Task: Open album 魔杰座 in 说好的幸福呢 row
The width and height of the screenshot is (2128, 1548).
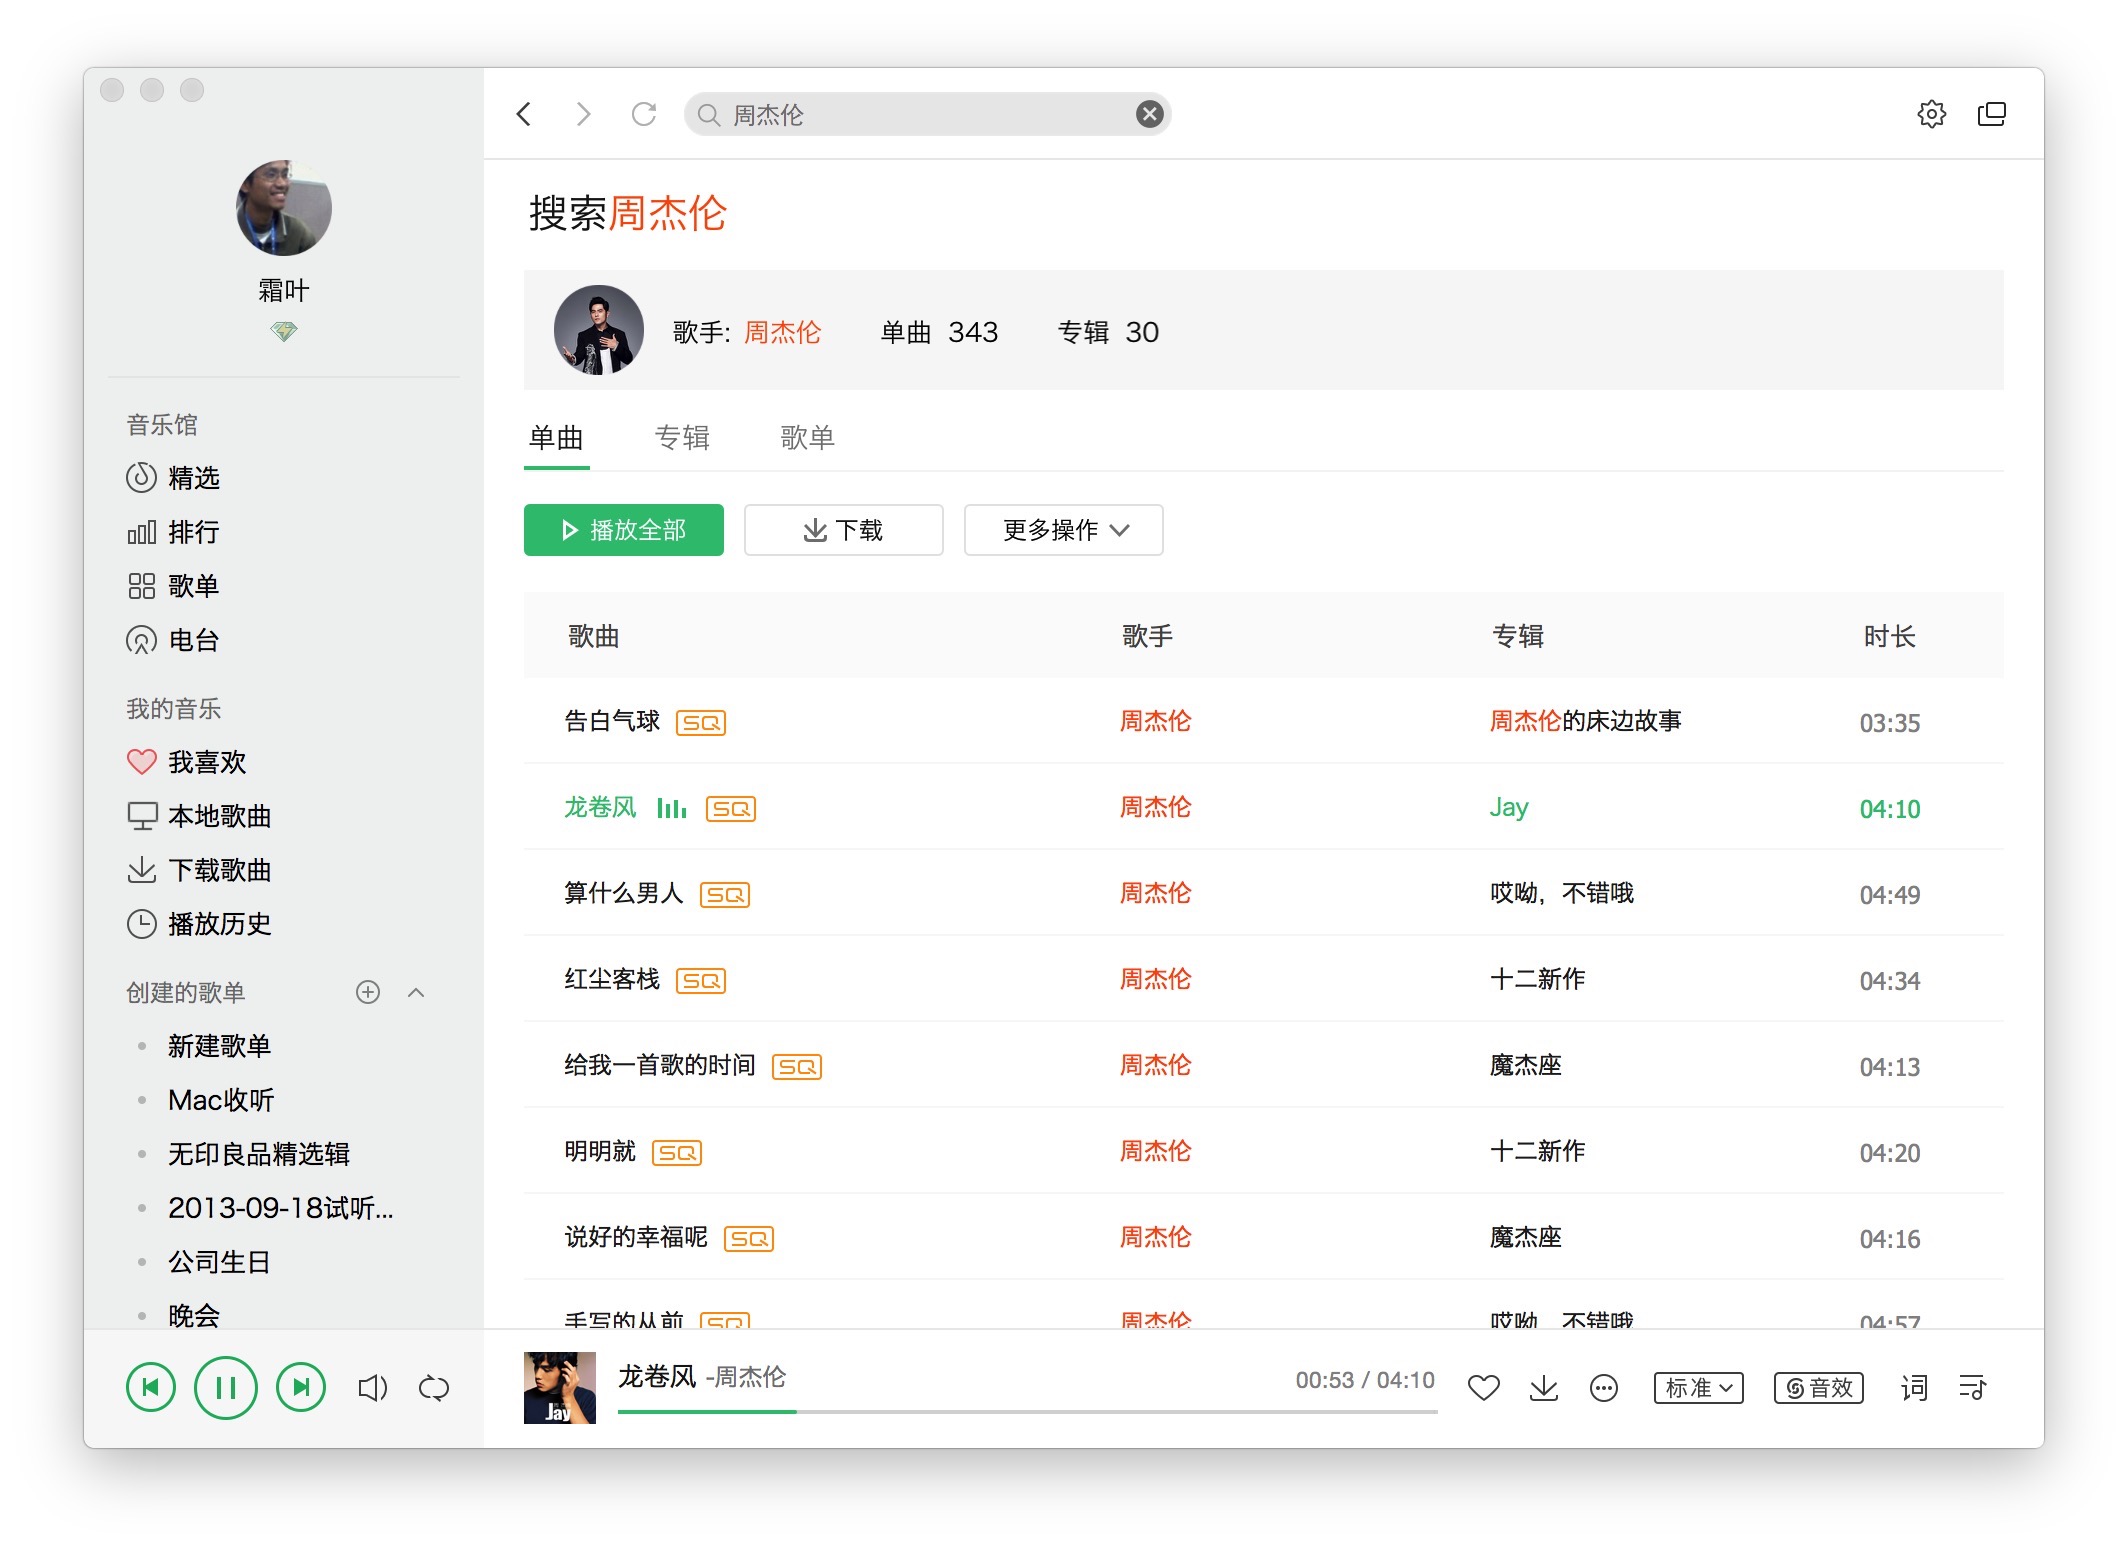Action: pyautogui.click(x=1526, y=1237)
